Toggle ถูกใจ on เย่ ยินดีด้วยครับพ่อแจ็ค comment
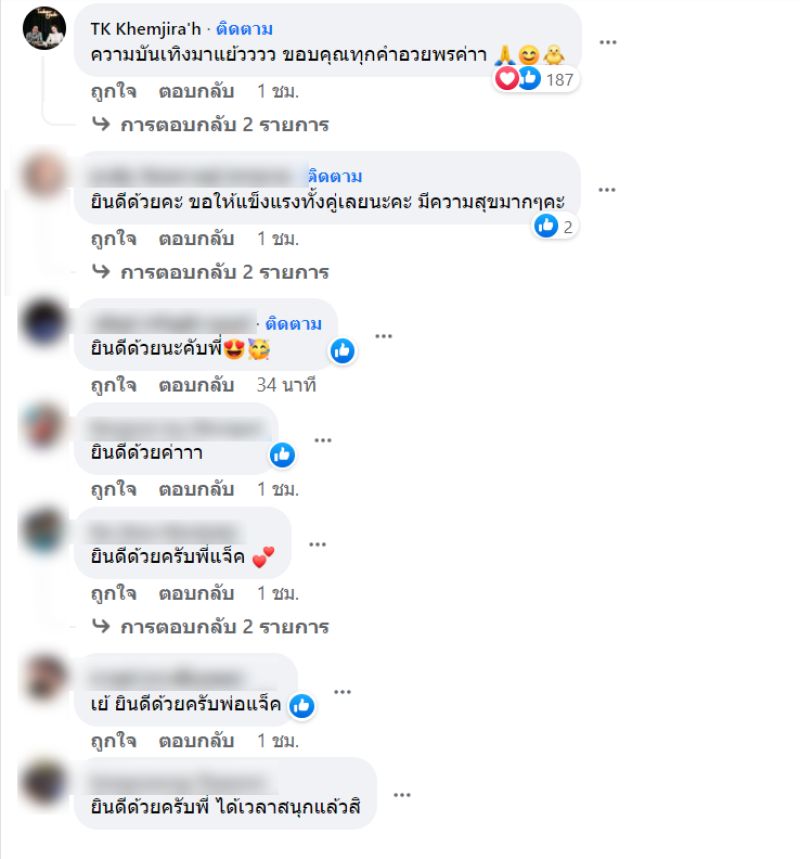 tap(113, 741)
